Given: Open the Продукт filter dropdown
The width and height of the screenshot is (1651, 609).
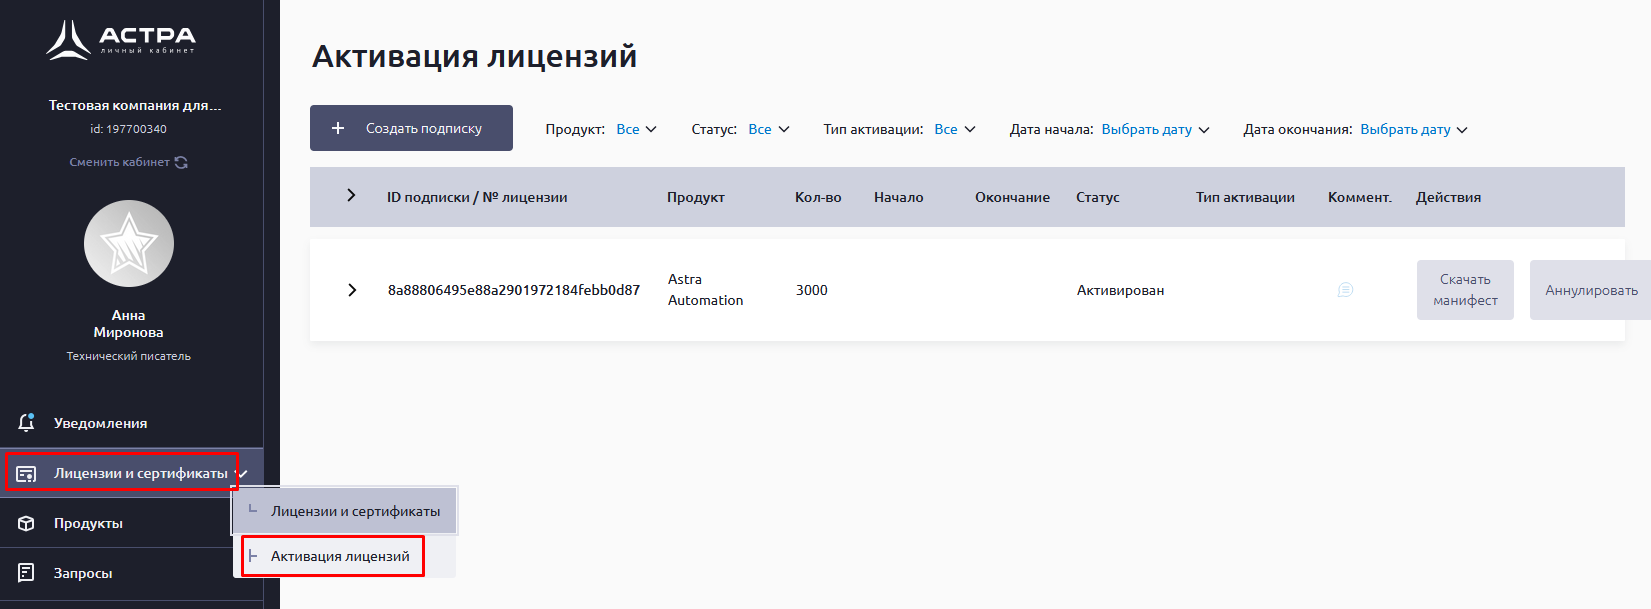Looking at the screenshot, I should click(x=636, y=130).
